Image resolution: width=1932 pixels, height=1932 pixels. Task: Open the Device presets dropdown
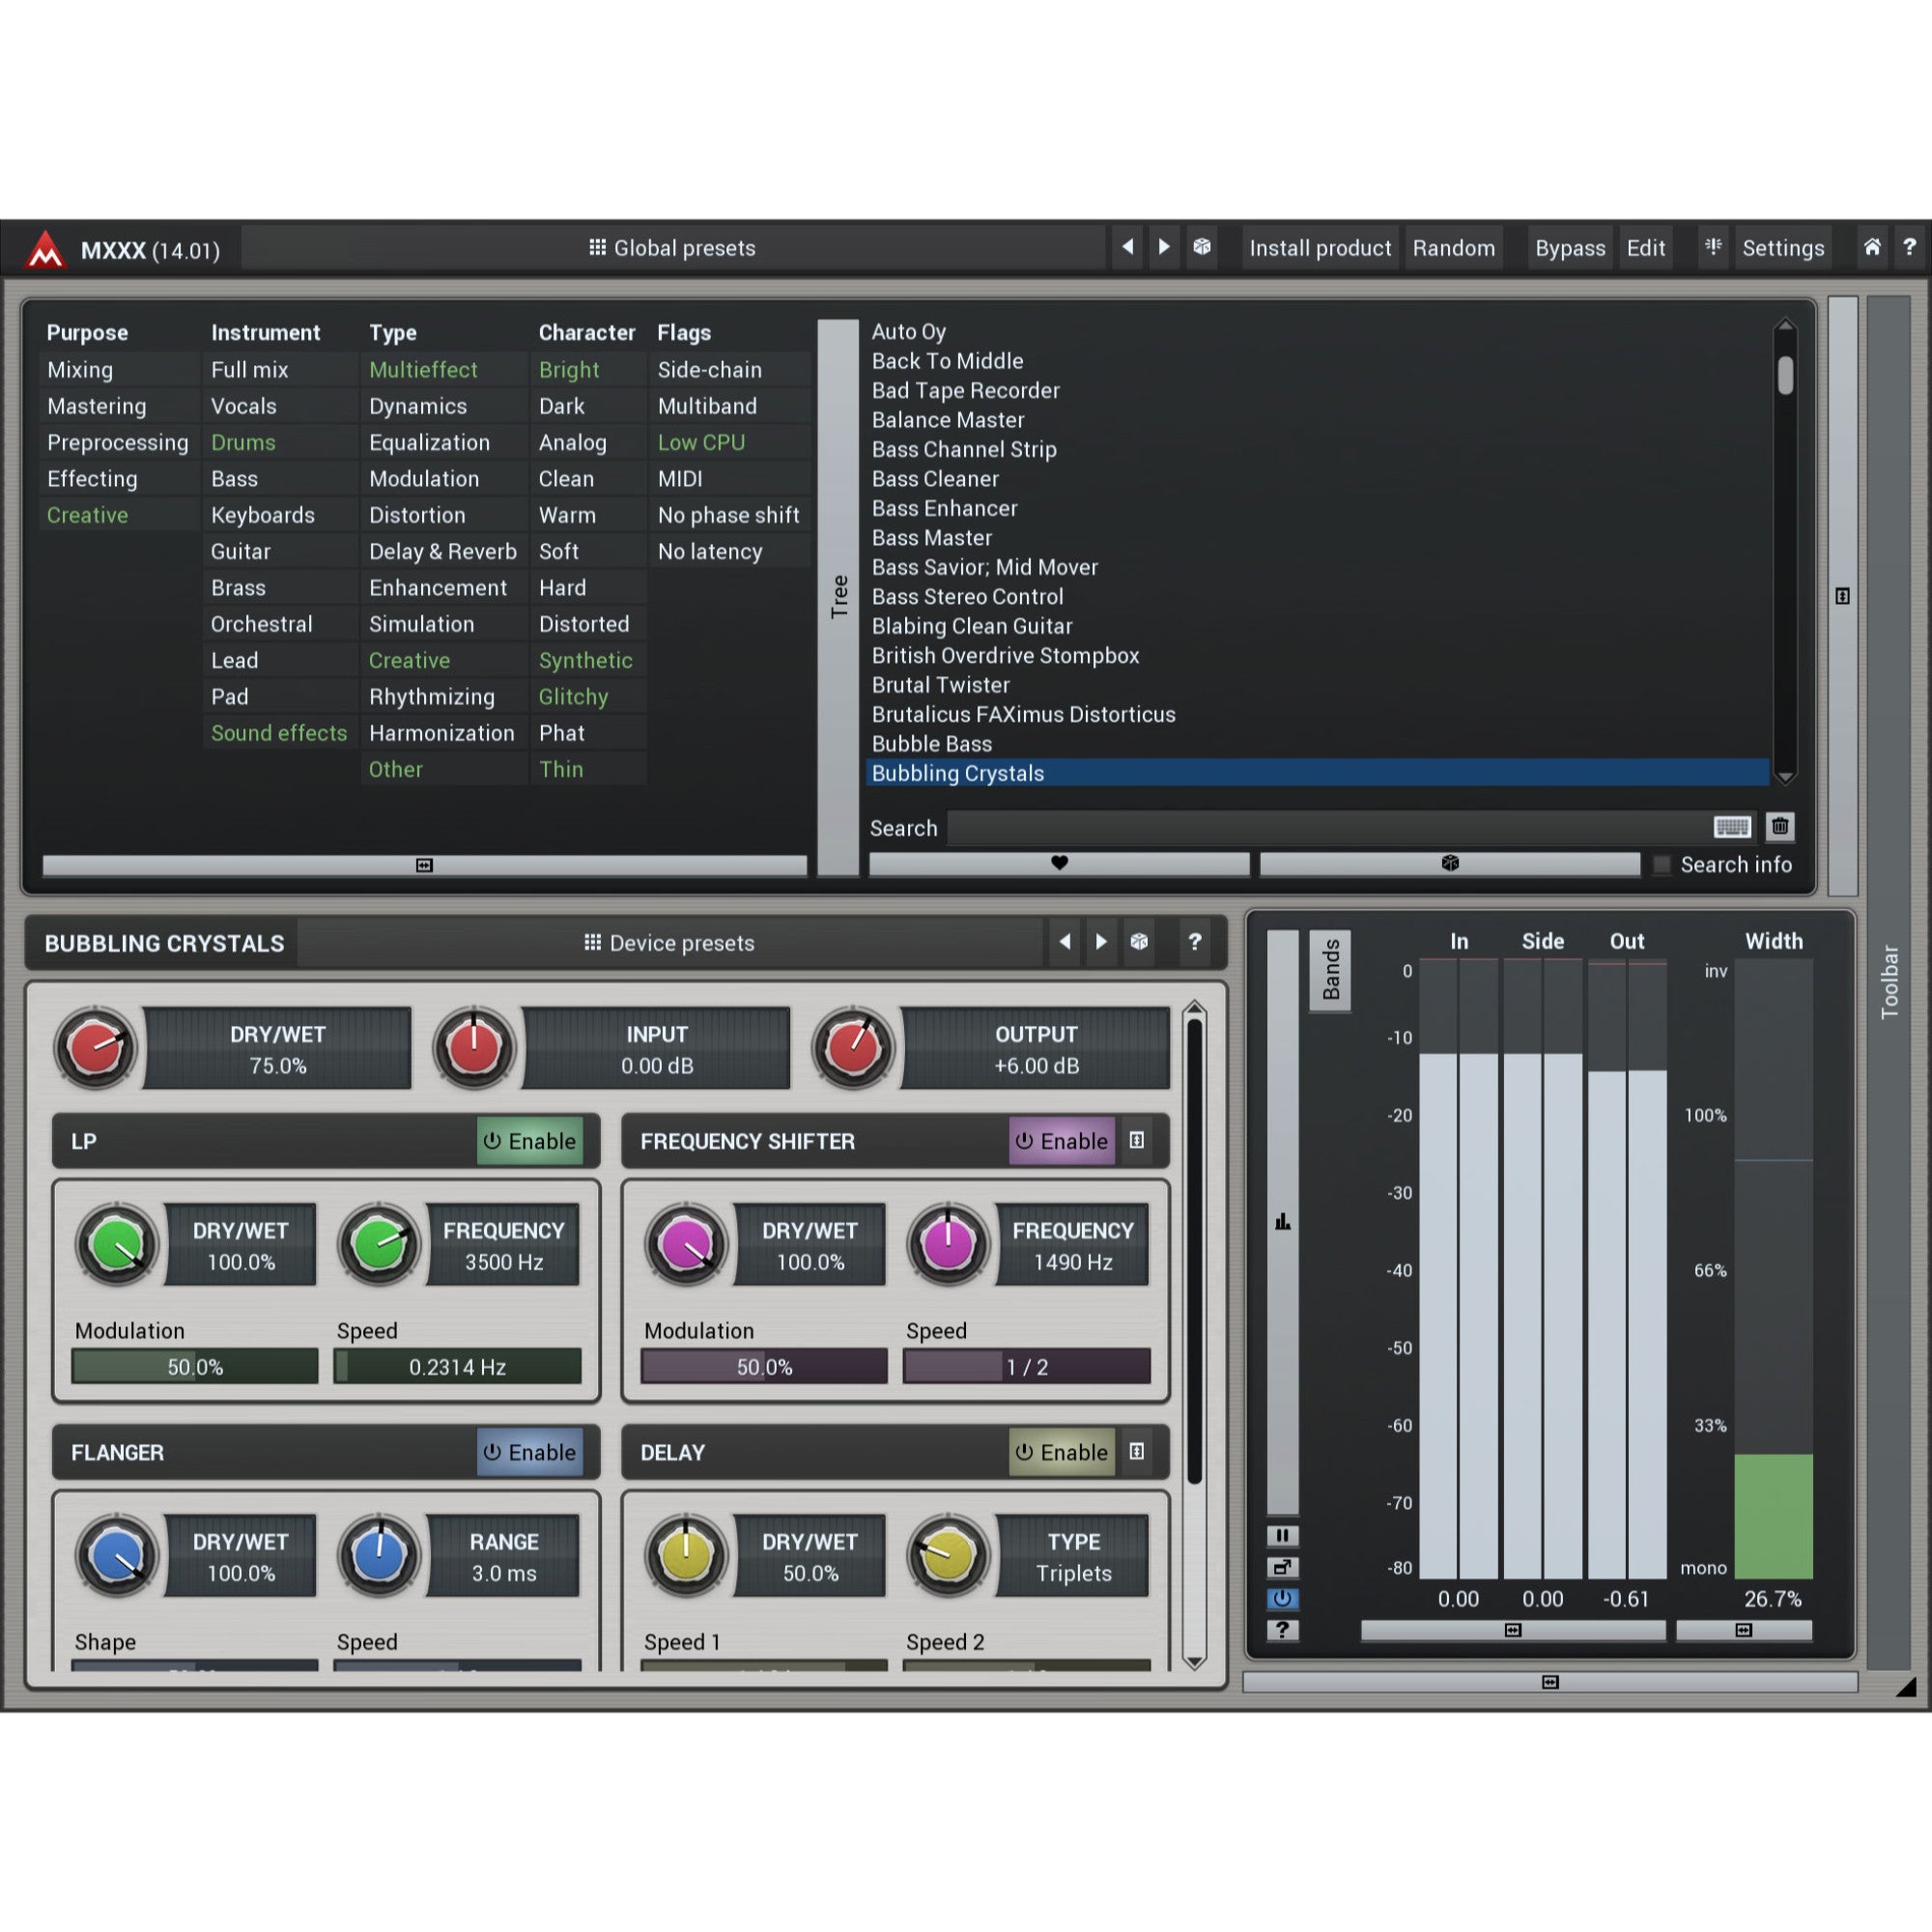coord(670,943)
